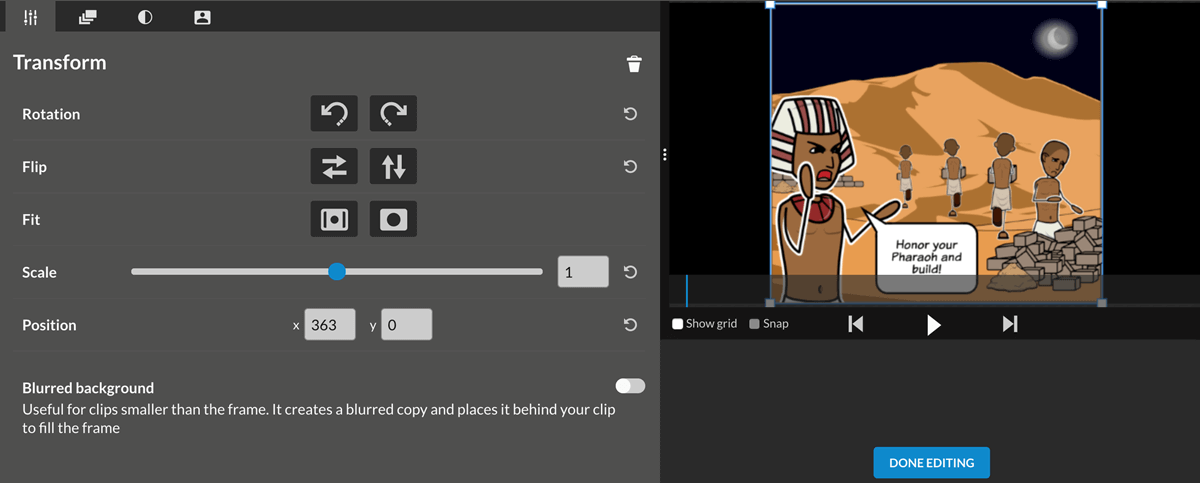Image resolution: width=1200 pixels, height=483 pixels.
Task: Select the bottom-left clip resize handle
Action: pyautogui.click(x=770, y=302)
